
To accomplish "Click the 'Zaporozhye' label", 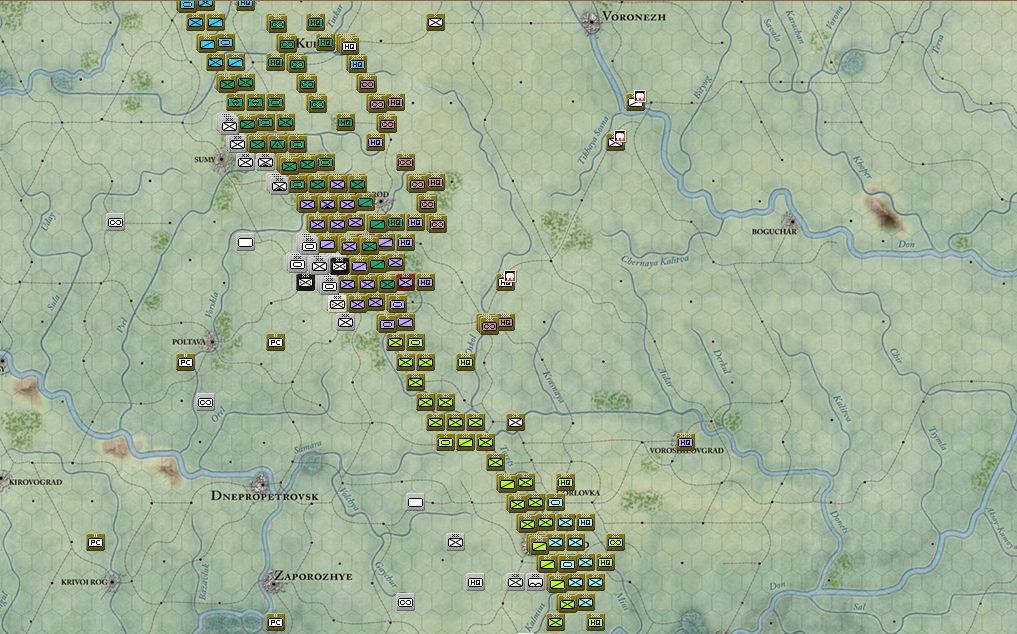I will [x=313, y=576].
